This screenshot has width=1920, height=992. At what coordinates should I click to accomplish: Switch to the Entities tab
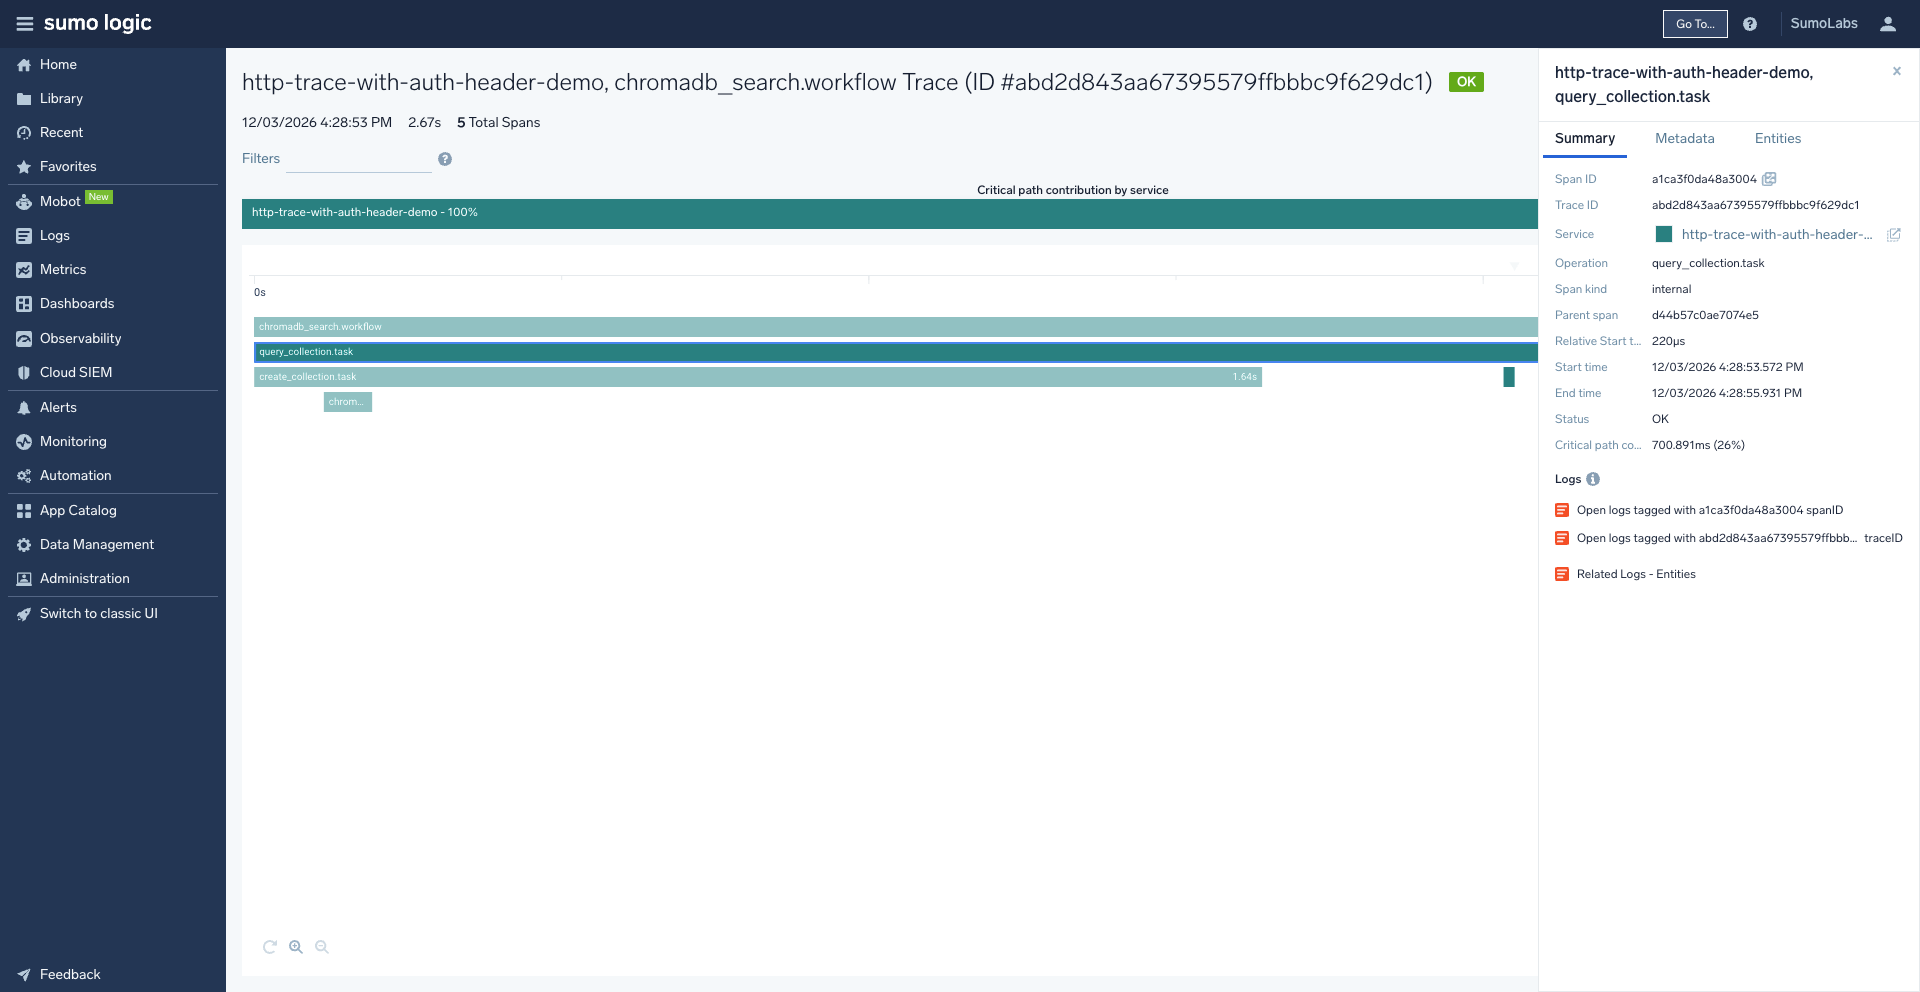(x=1777, y=139)
